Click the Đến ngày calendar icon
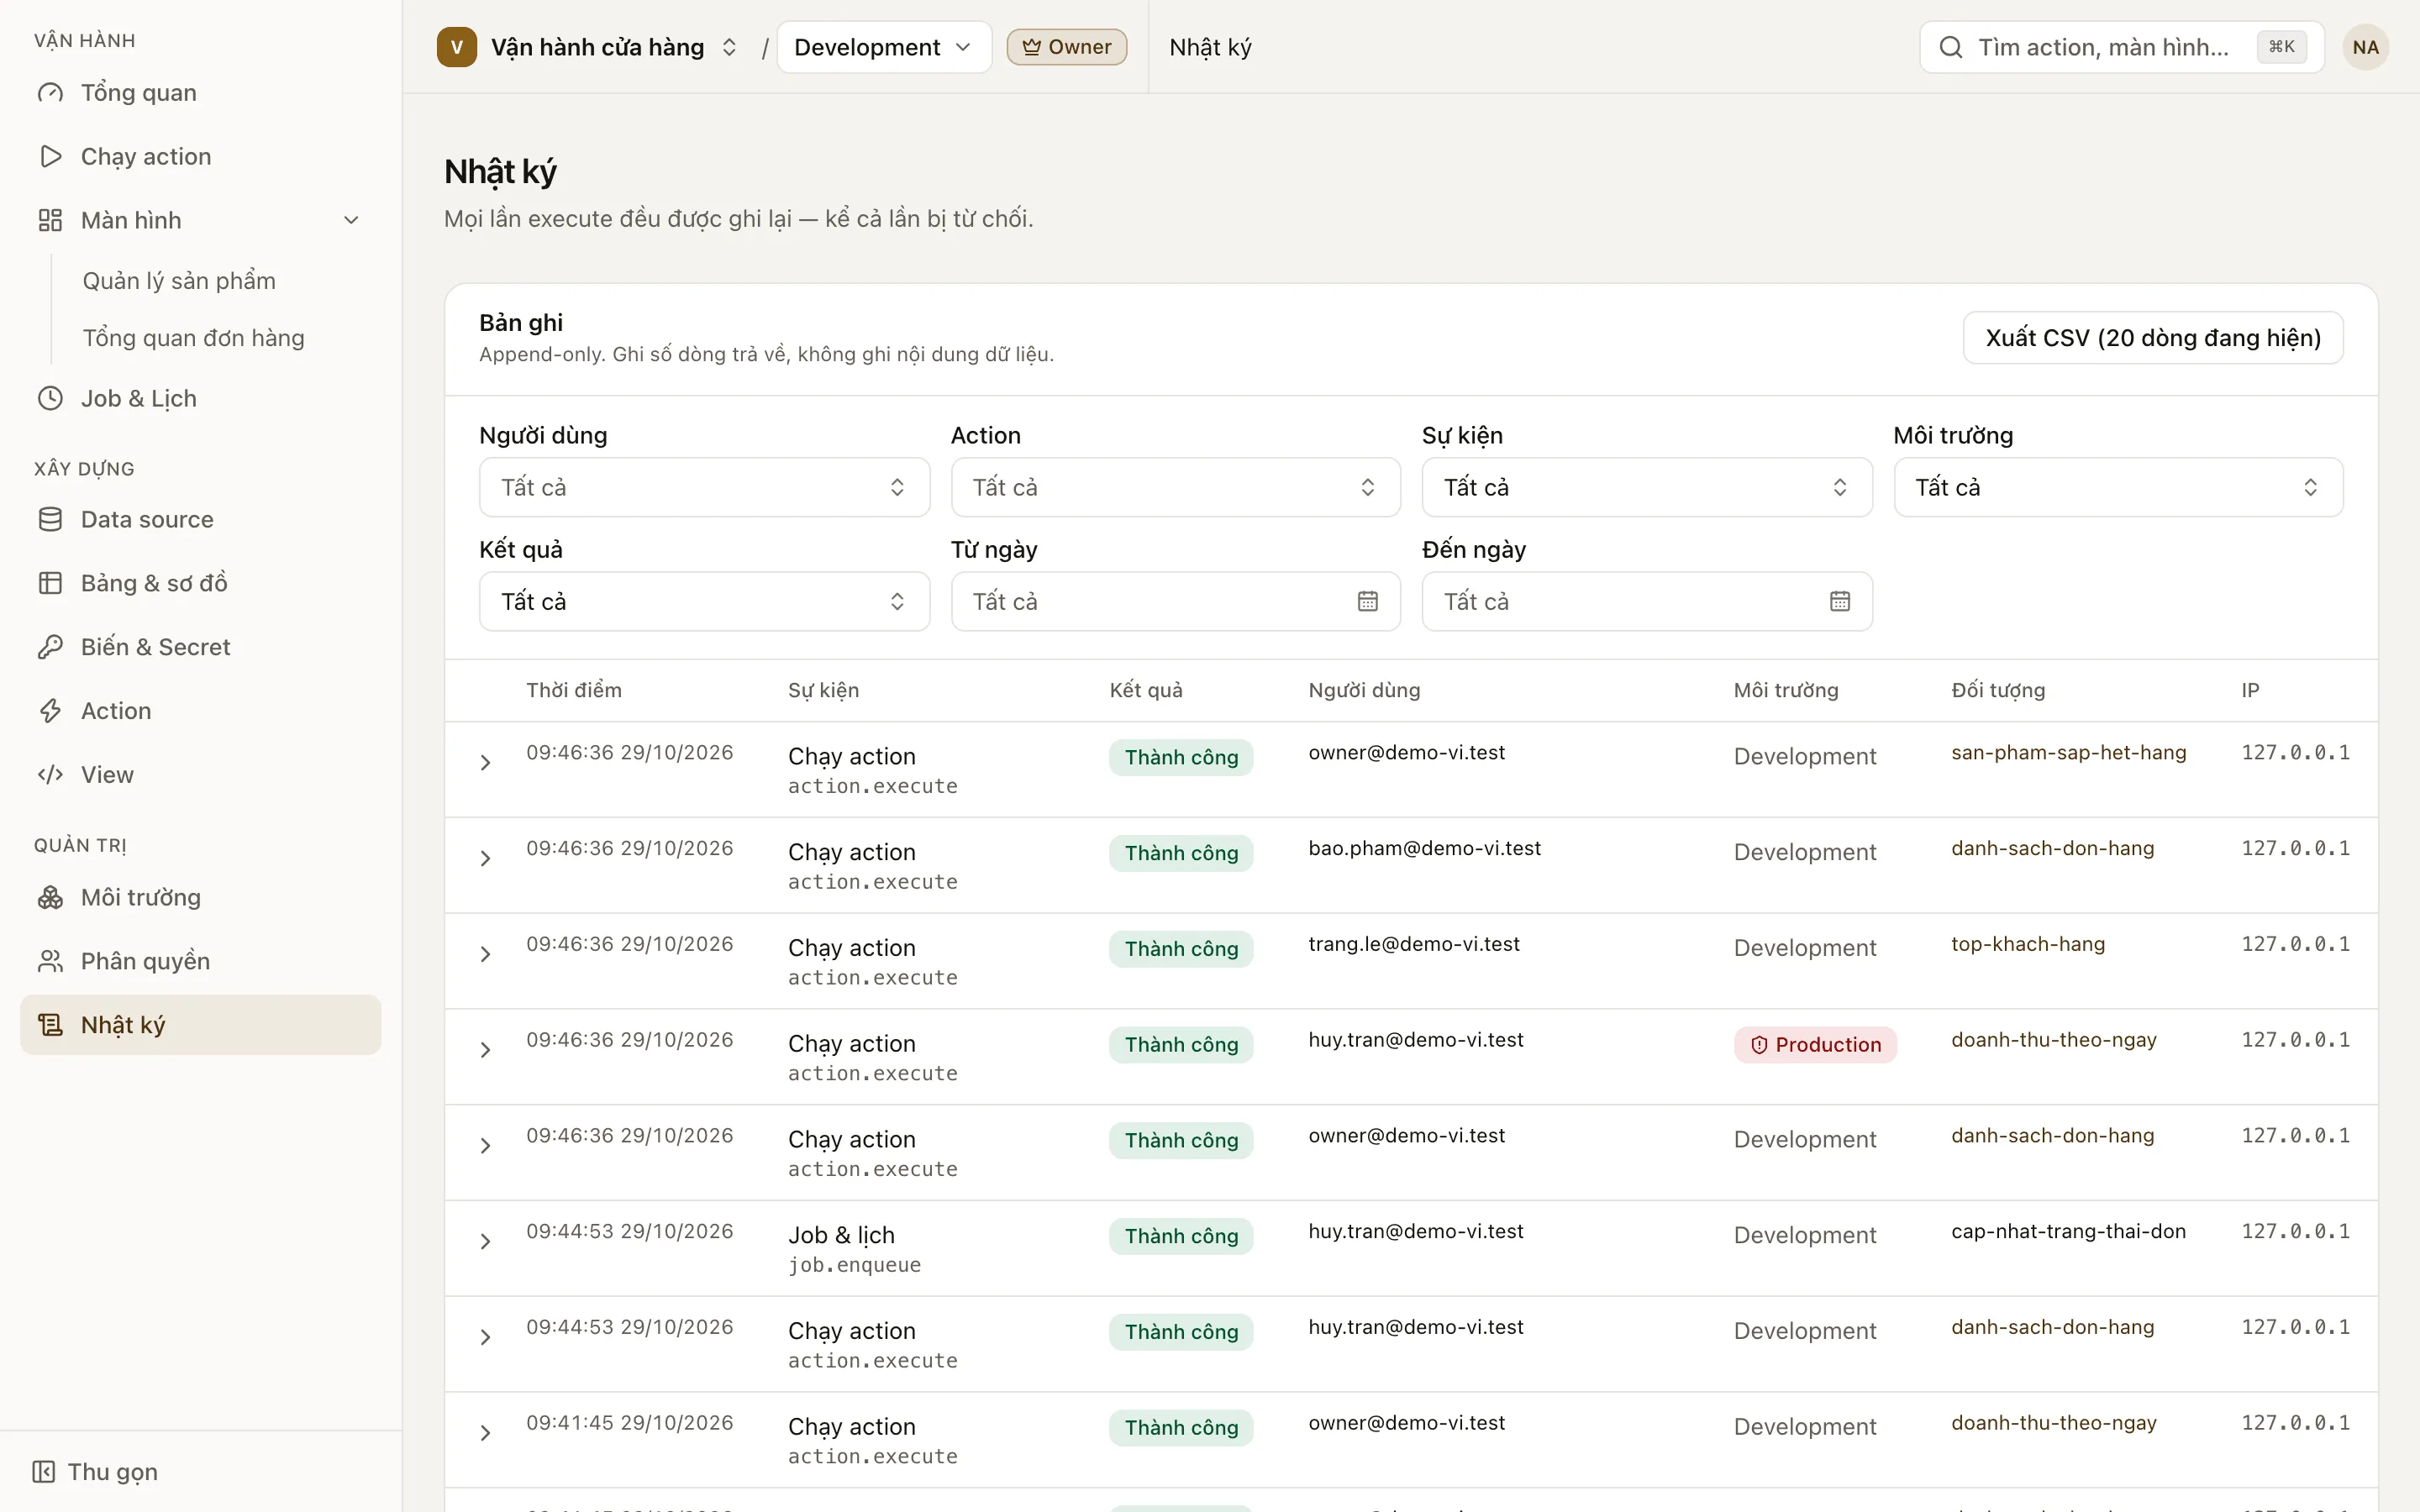2420x1512 pixels. point(1839,601)
